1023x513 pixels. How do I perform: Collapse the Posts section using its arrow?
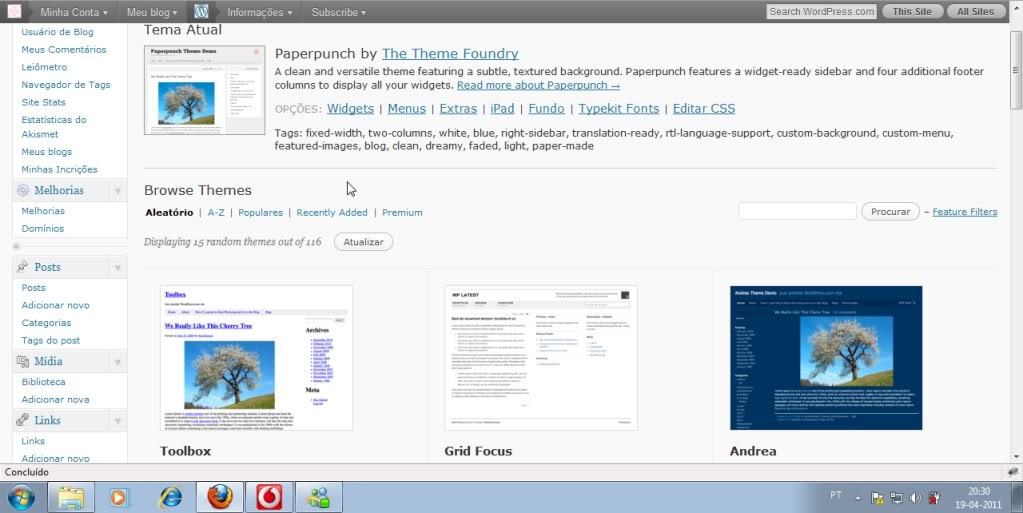click(118, 268)
